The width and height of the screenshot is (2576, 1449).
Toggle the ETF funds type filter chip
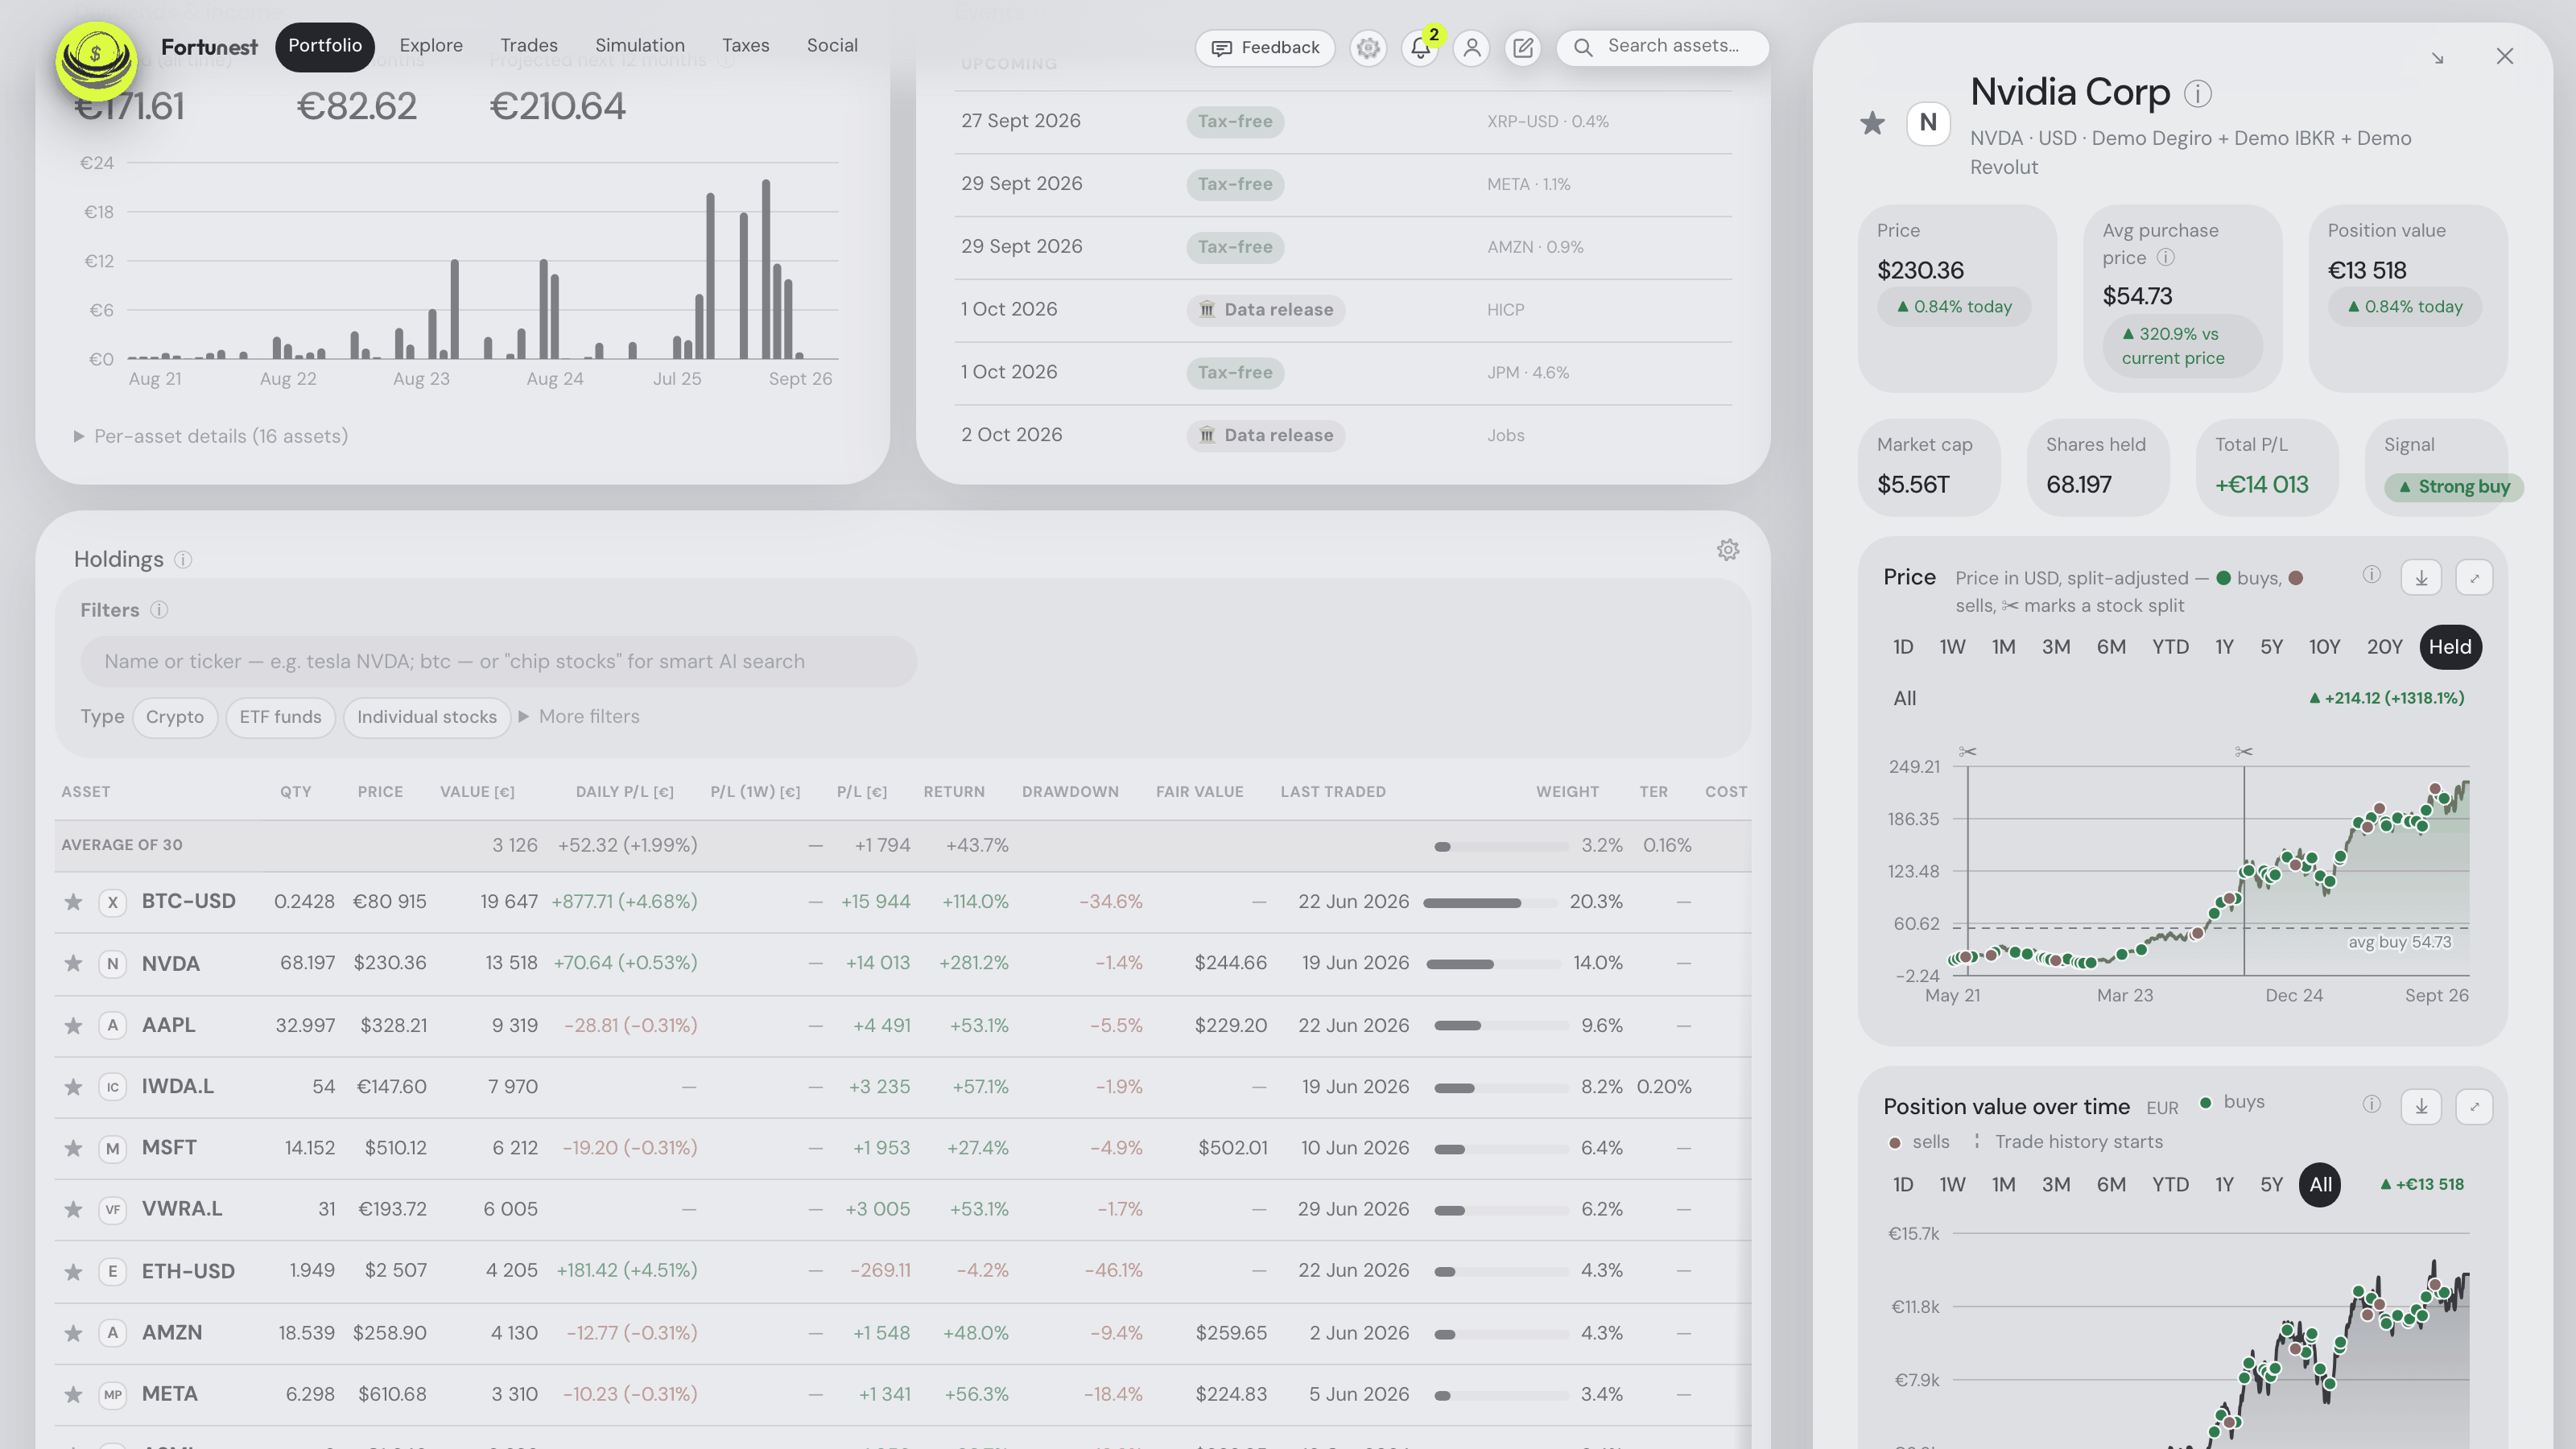[x=280, y=717]
